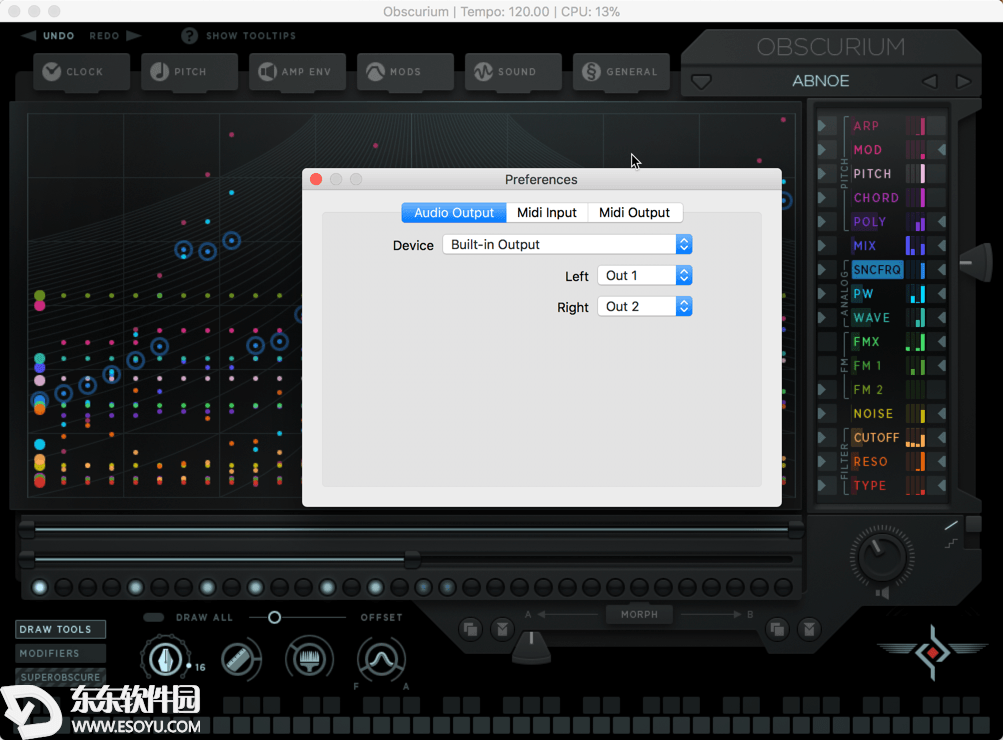The height and width of the screenshot is (740, 1003).
Task: Click the left arrow right of RESO
Action: tap(941, 462)
